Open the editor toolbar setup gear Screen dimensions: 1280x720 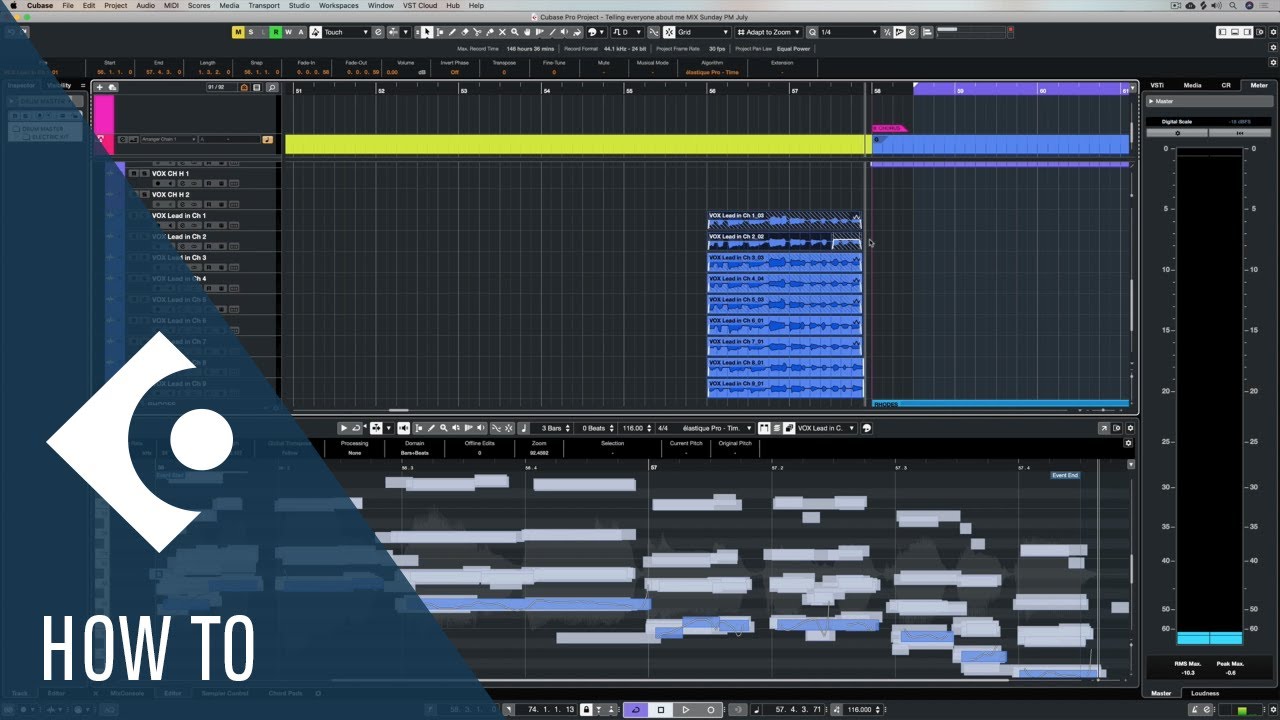coord(1129,428)
